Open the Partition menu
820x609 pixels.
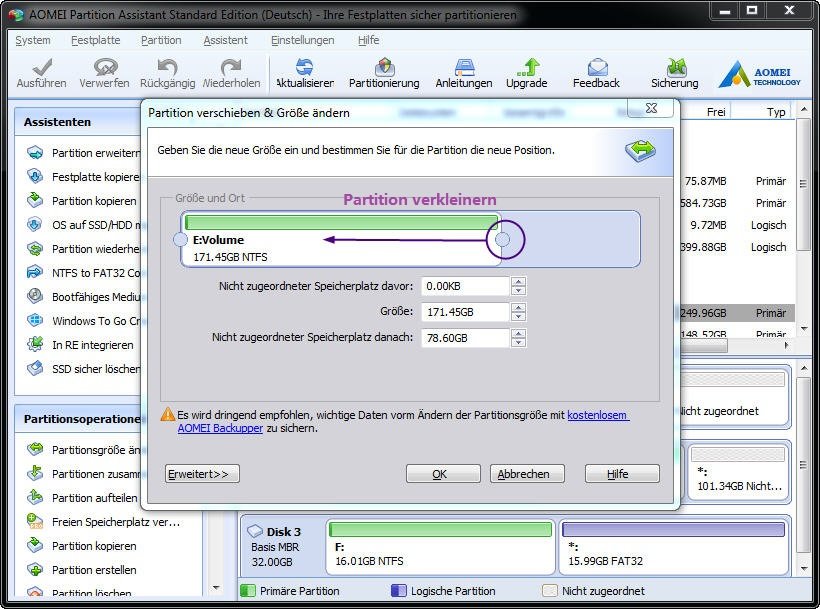pos(161,40)
